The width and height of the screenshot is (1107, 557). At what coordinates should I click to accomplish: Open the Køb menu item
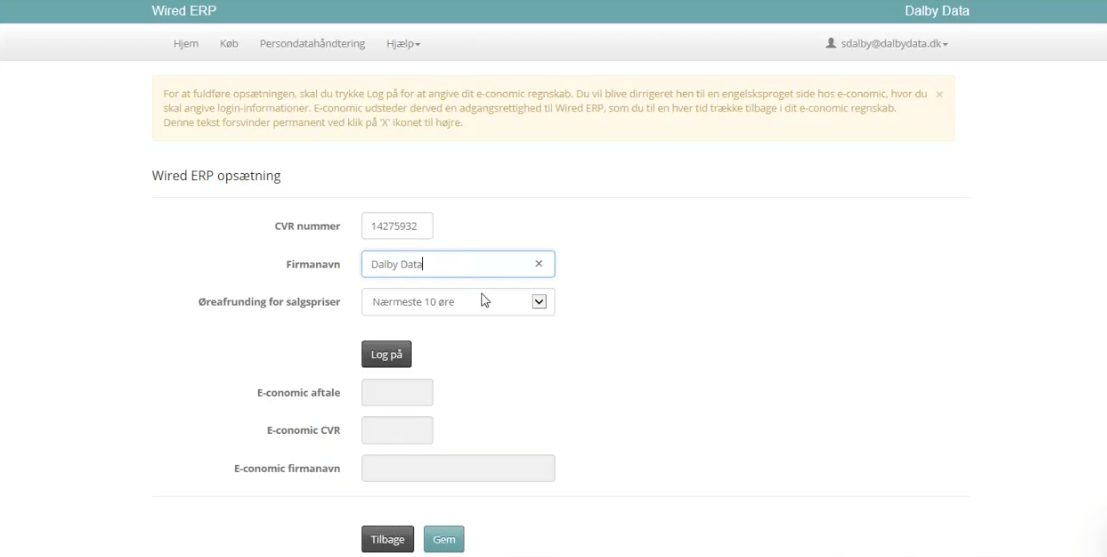pyautogui.click(x=229, y=44)
